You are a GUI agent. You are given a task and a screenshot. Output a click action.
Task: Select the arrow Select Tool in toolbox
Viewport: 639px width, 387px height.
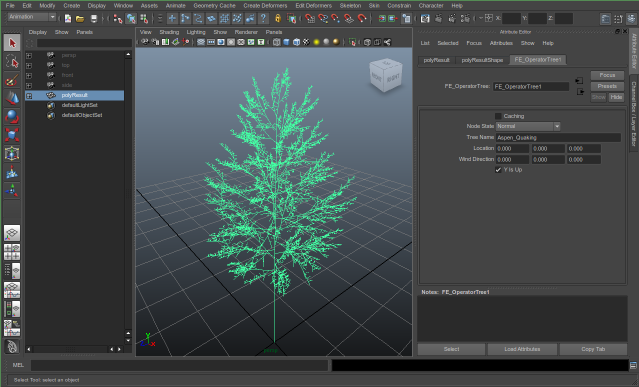coord(12,43)
